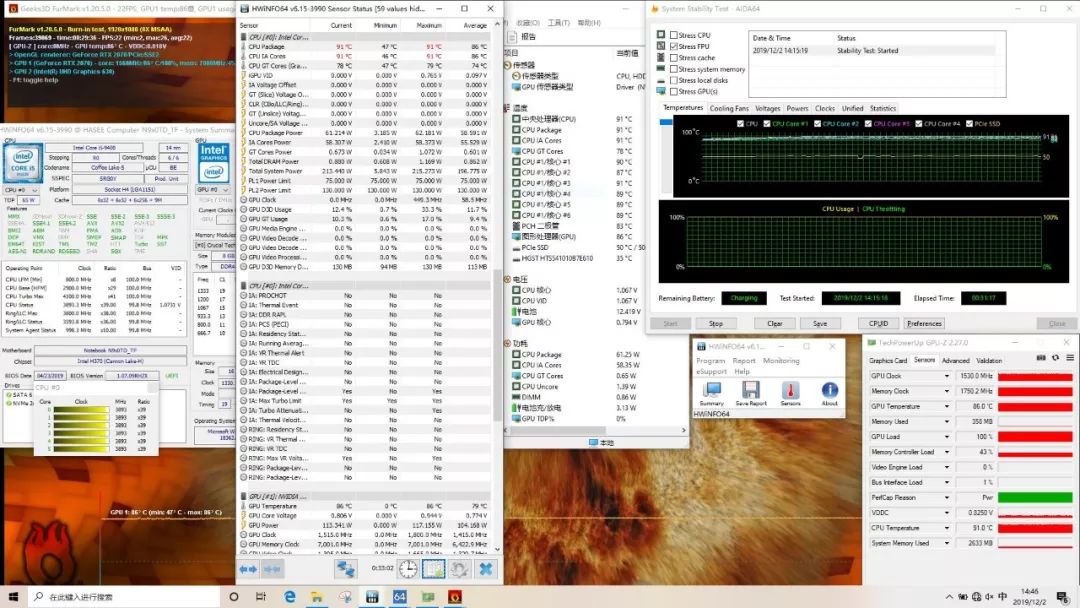Click the GPU-Z screenshot camera icon
Screen dimensions: 1080x608
tap(1041, 358)
